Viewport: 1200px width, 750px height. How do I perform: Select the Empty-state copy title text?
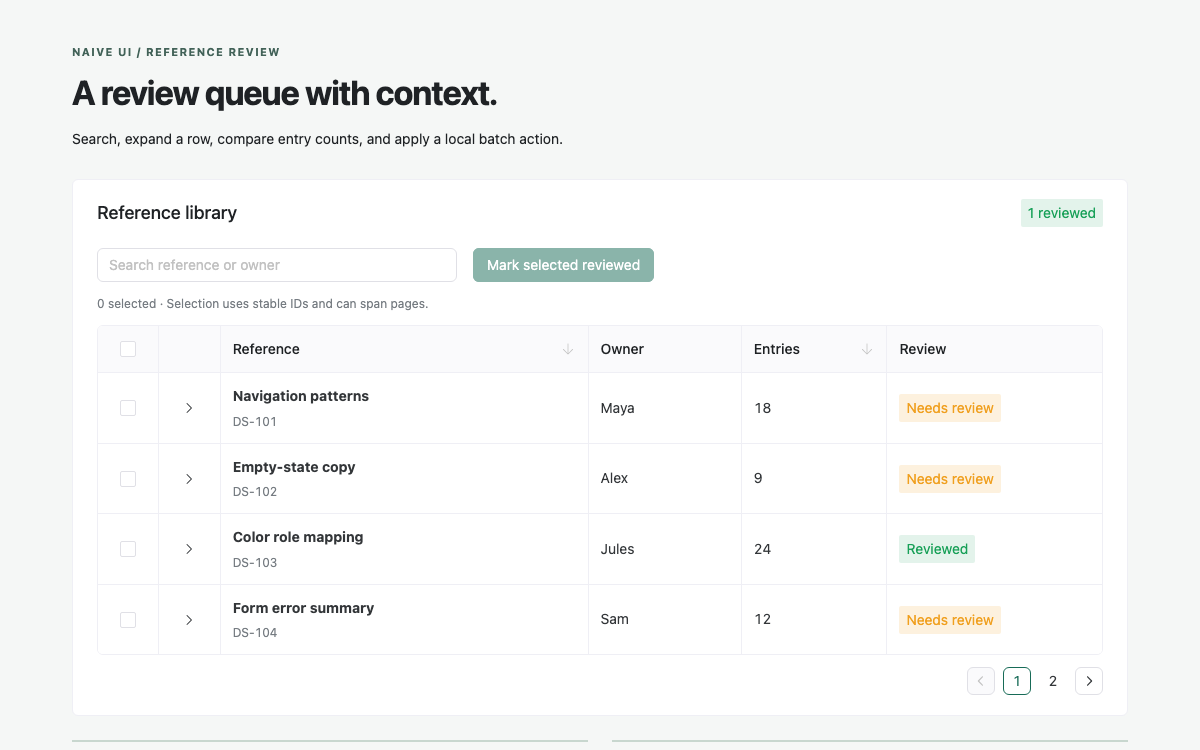coord(294,467)
